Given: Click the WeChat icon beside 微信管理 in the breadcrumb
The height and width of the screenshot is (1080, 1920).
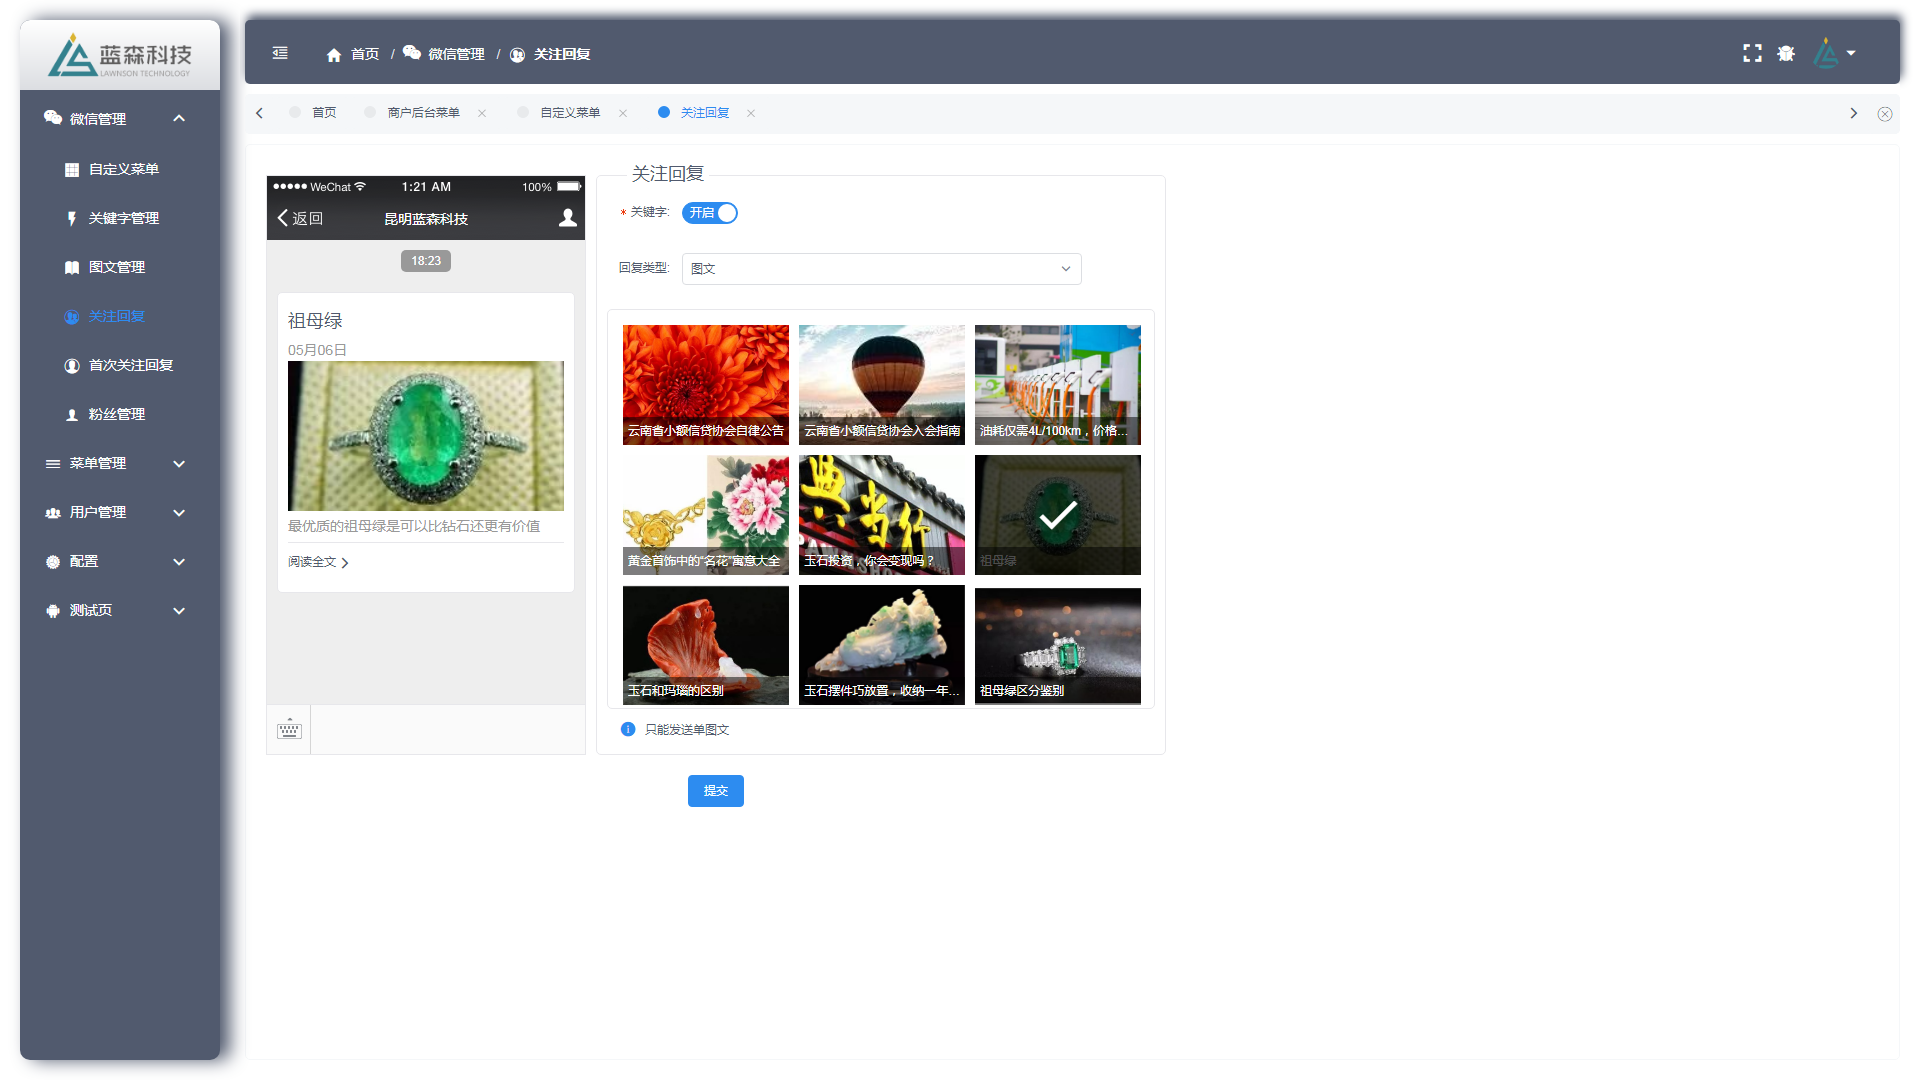Looking at the screenshot, I should pos(412,53).
